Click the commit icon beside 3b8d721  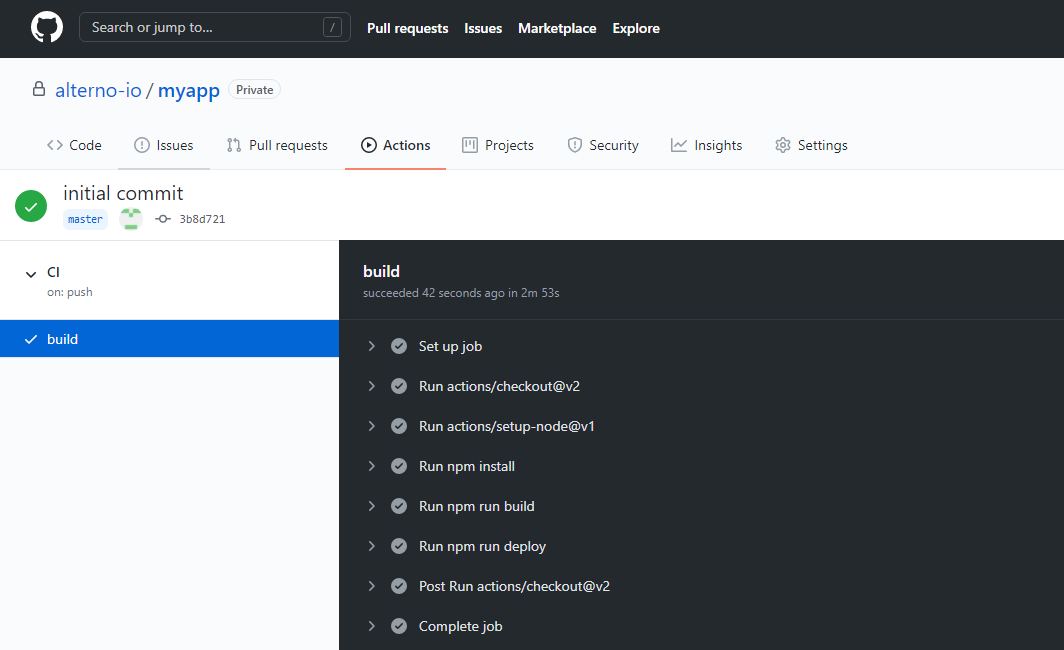click(163, 218)
